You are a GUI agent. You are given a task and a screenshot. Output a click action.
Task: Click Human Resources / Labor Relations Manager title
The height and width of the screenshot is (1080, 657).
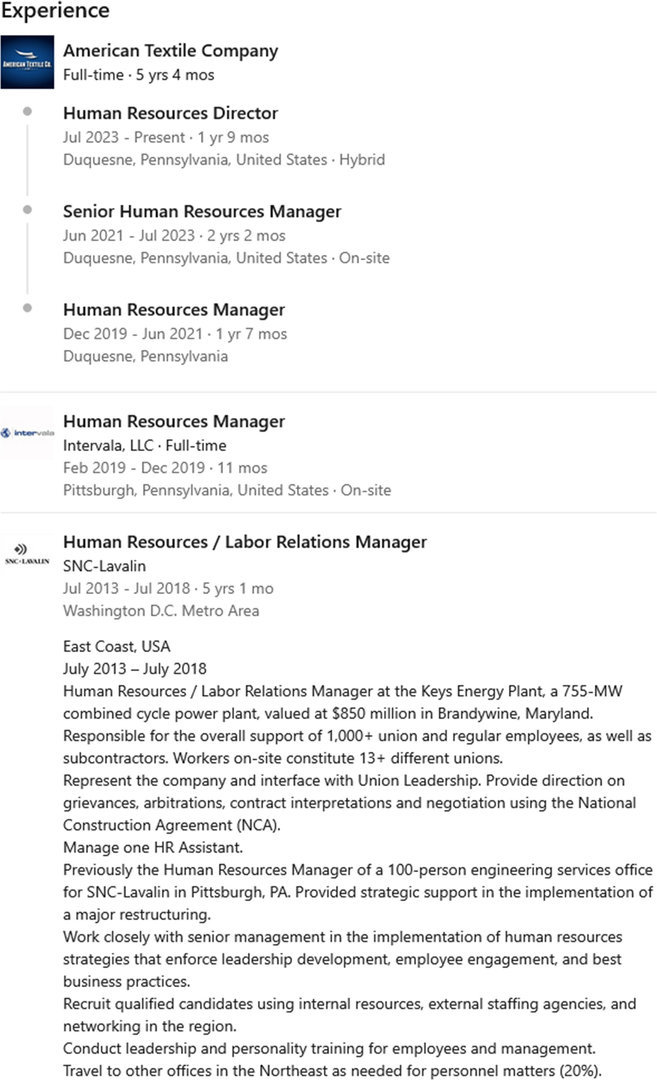(x=245, y=542)
